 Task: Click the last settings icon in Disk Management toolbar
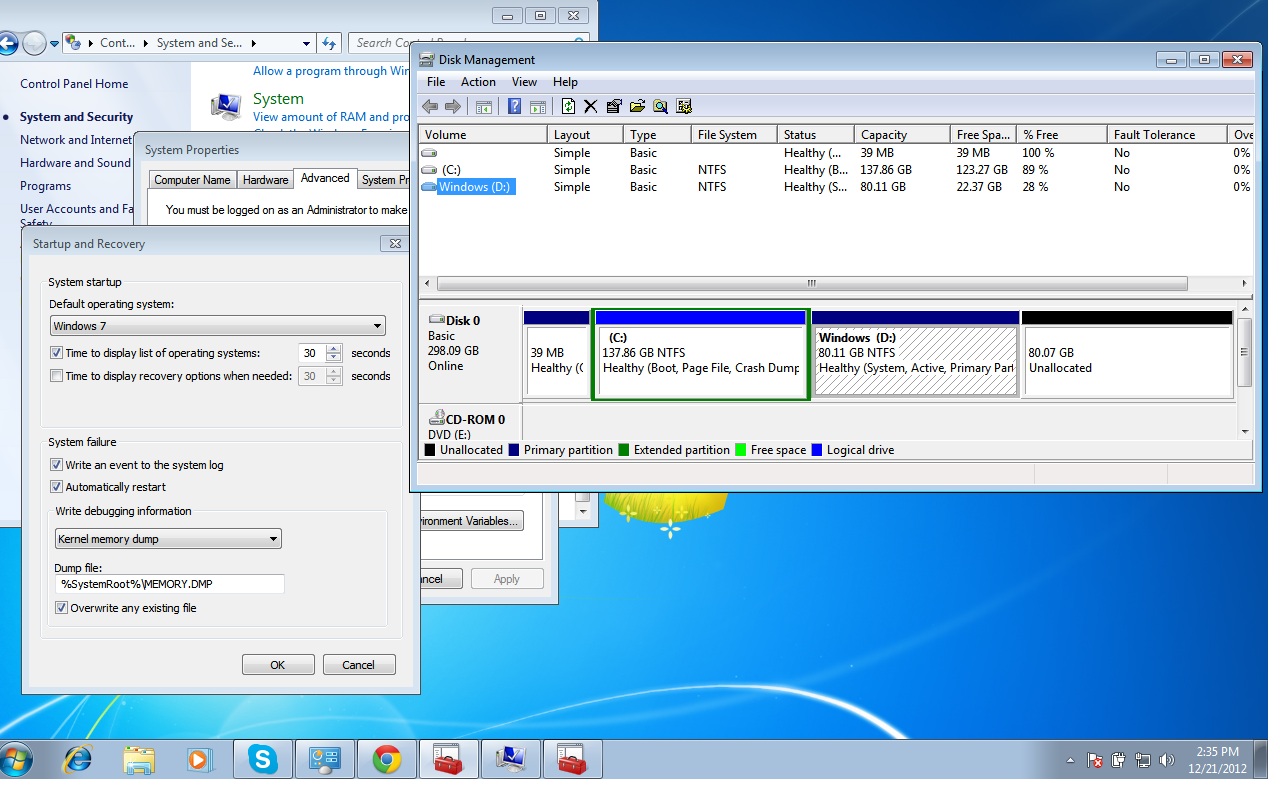(684, 107)
